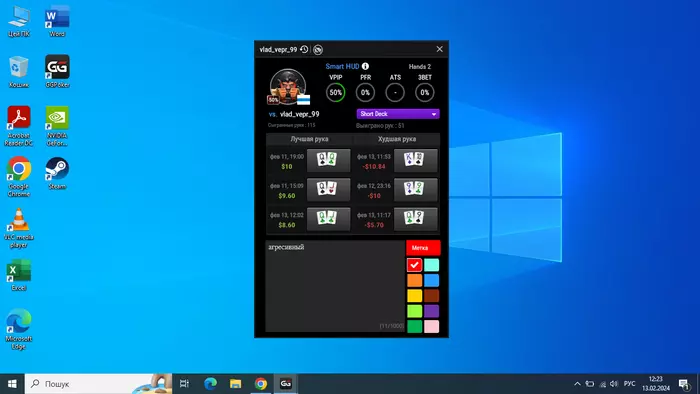This screenshot has height=394, width=700.
Task: Show hidden icons in system tray
Action: coord(577,384)
